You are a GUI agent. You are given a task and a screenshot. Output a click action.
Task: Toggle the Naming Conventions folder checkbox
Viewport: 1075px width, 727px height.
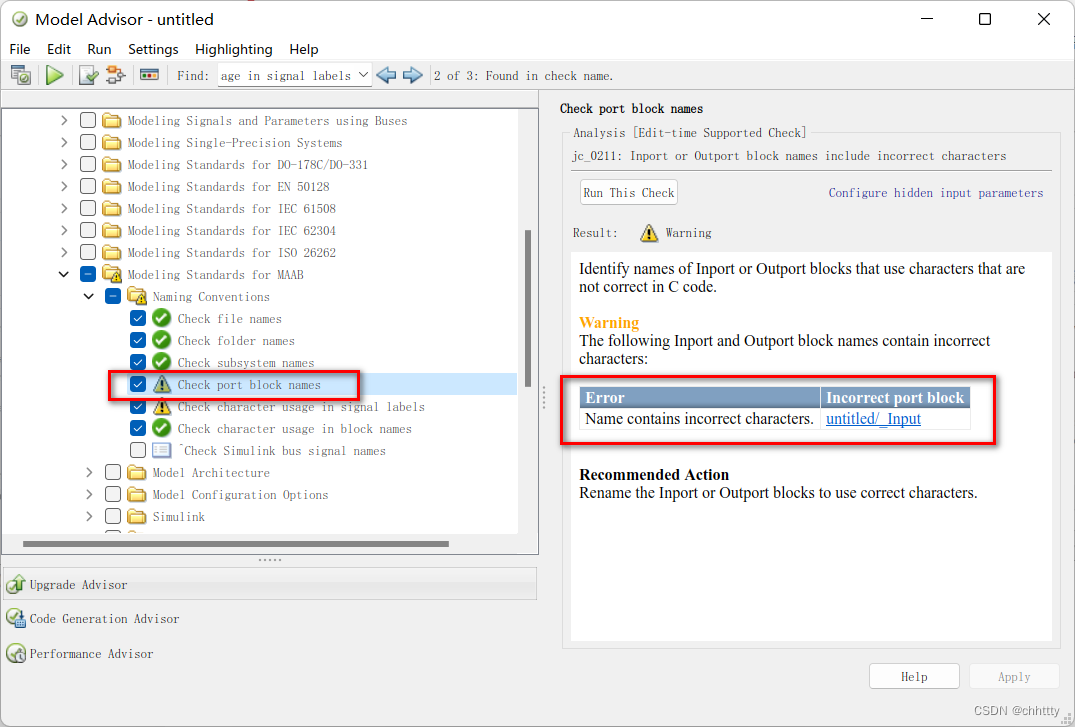[x=113, y=296]
